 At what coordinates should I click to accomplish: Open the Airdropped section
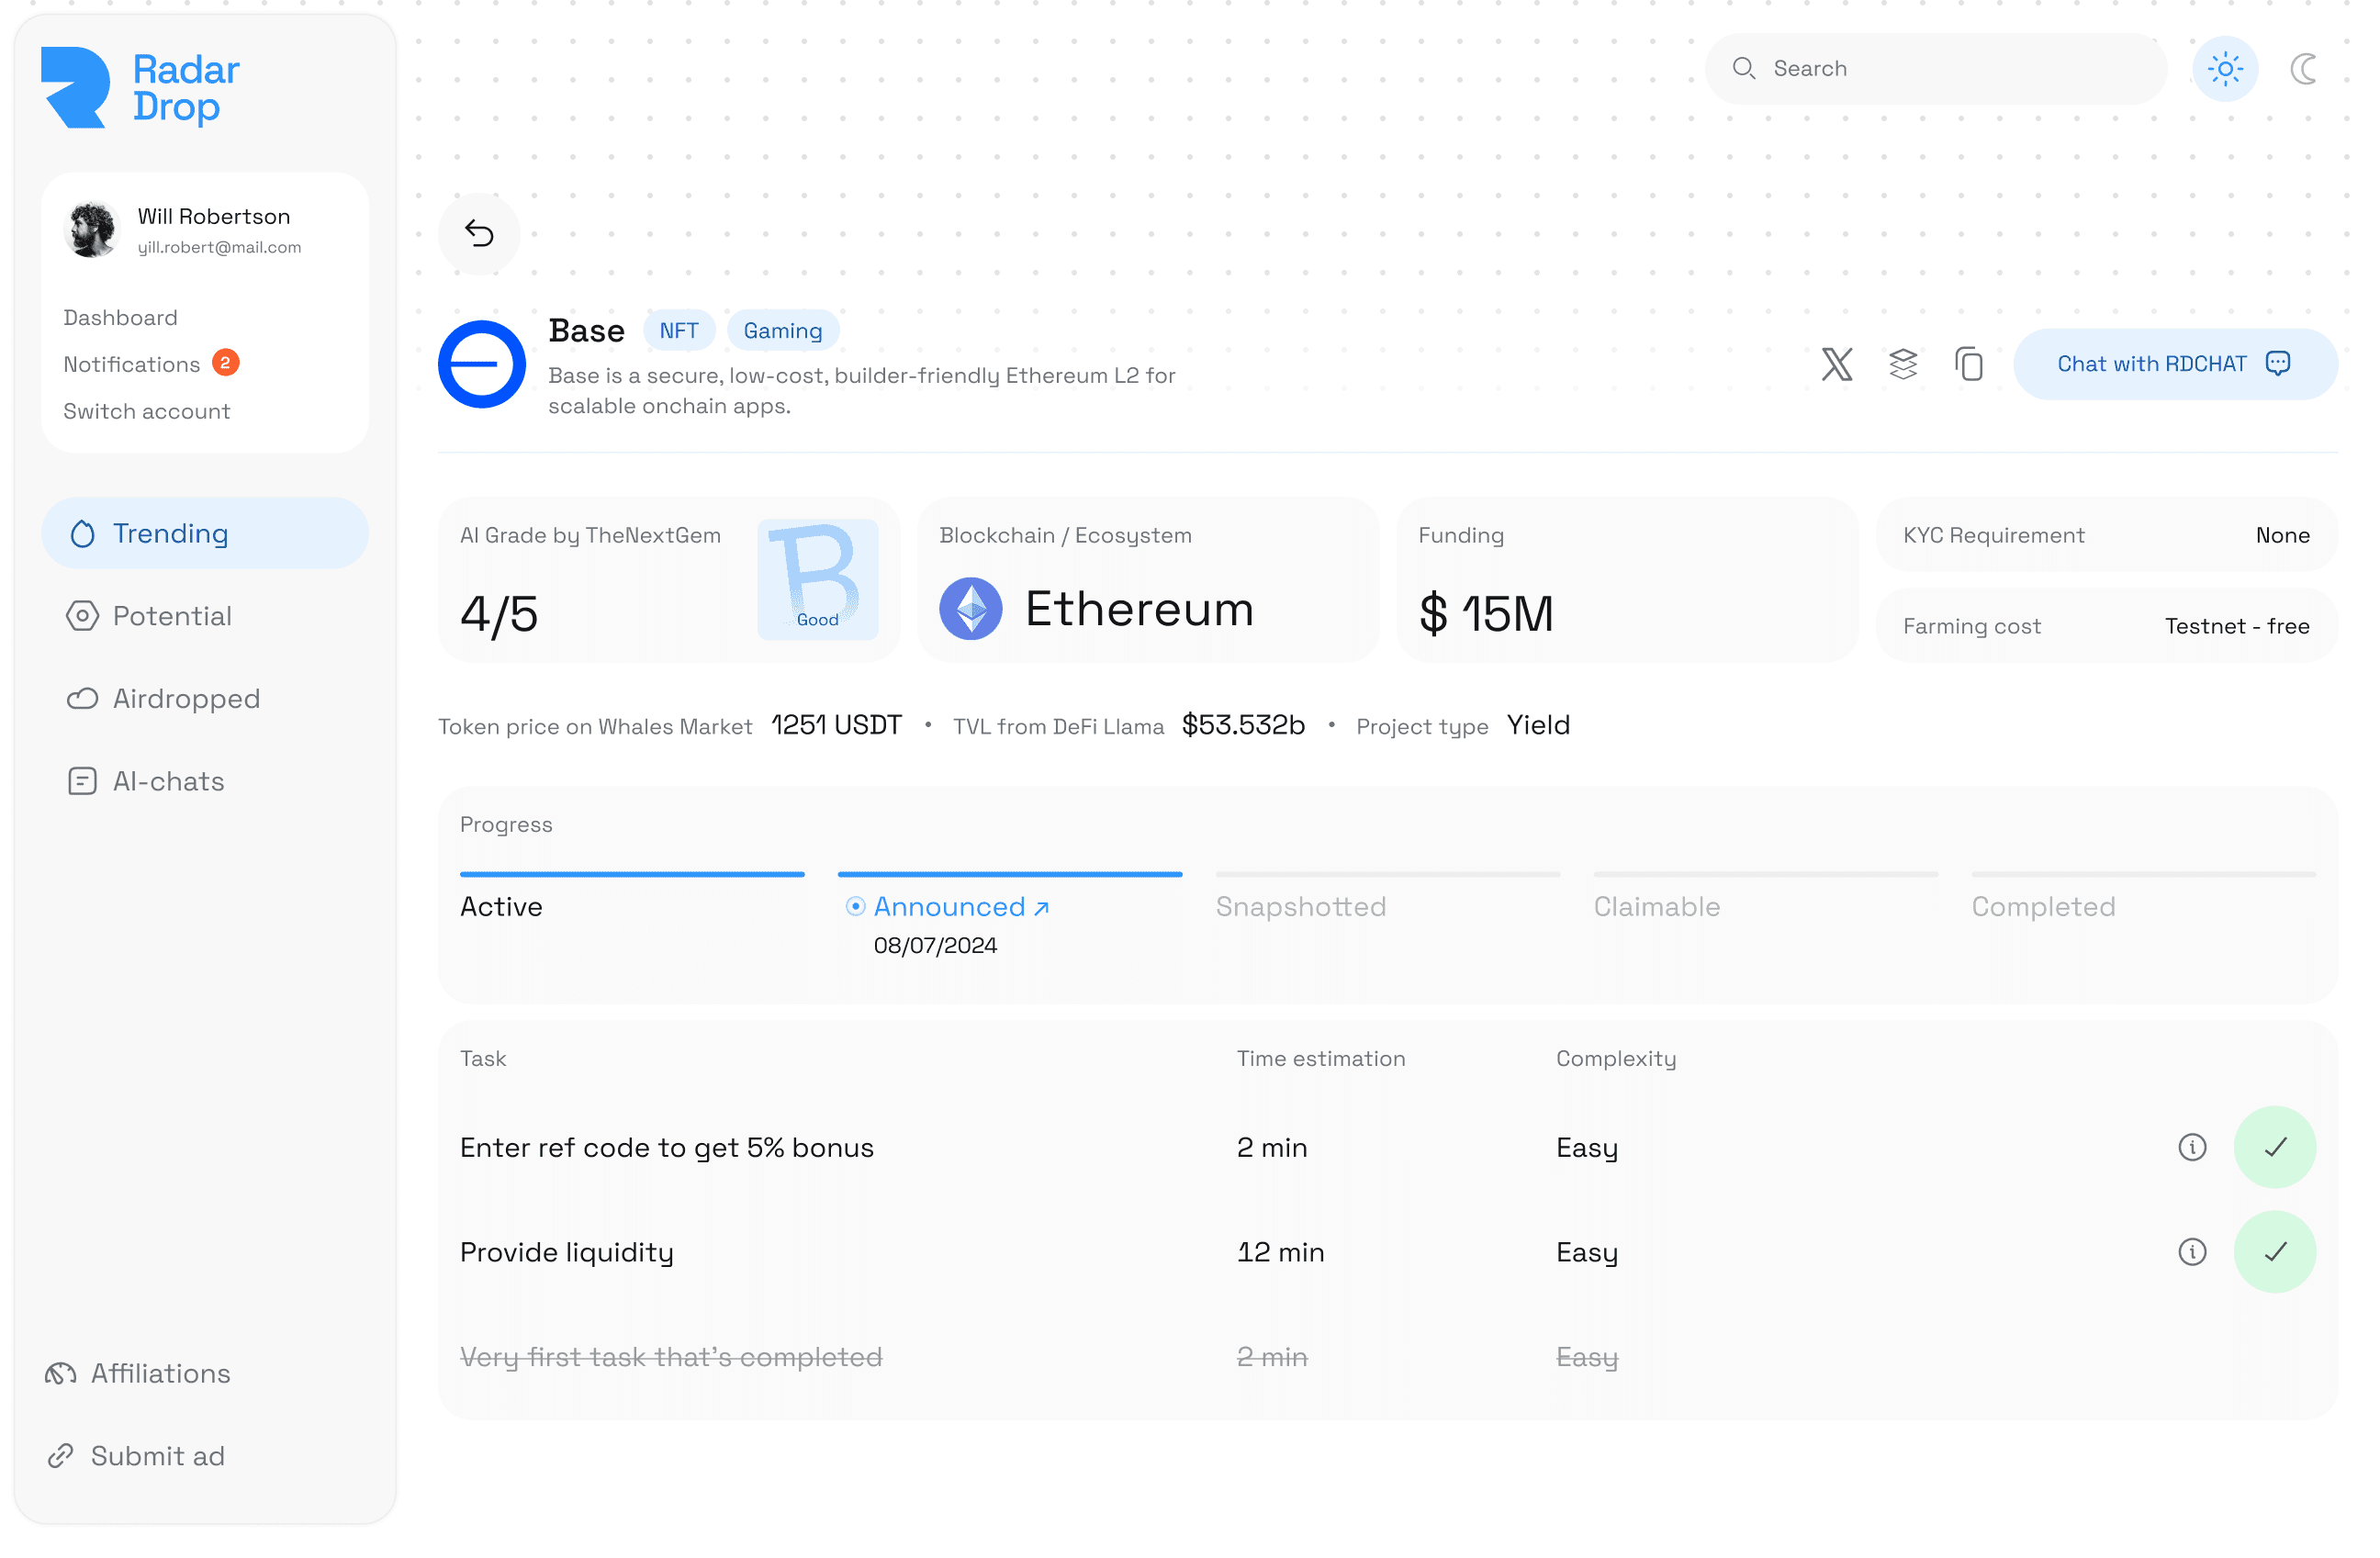pyautogui.click(x=205, y=700)
